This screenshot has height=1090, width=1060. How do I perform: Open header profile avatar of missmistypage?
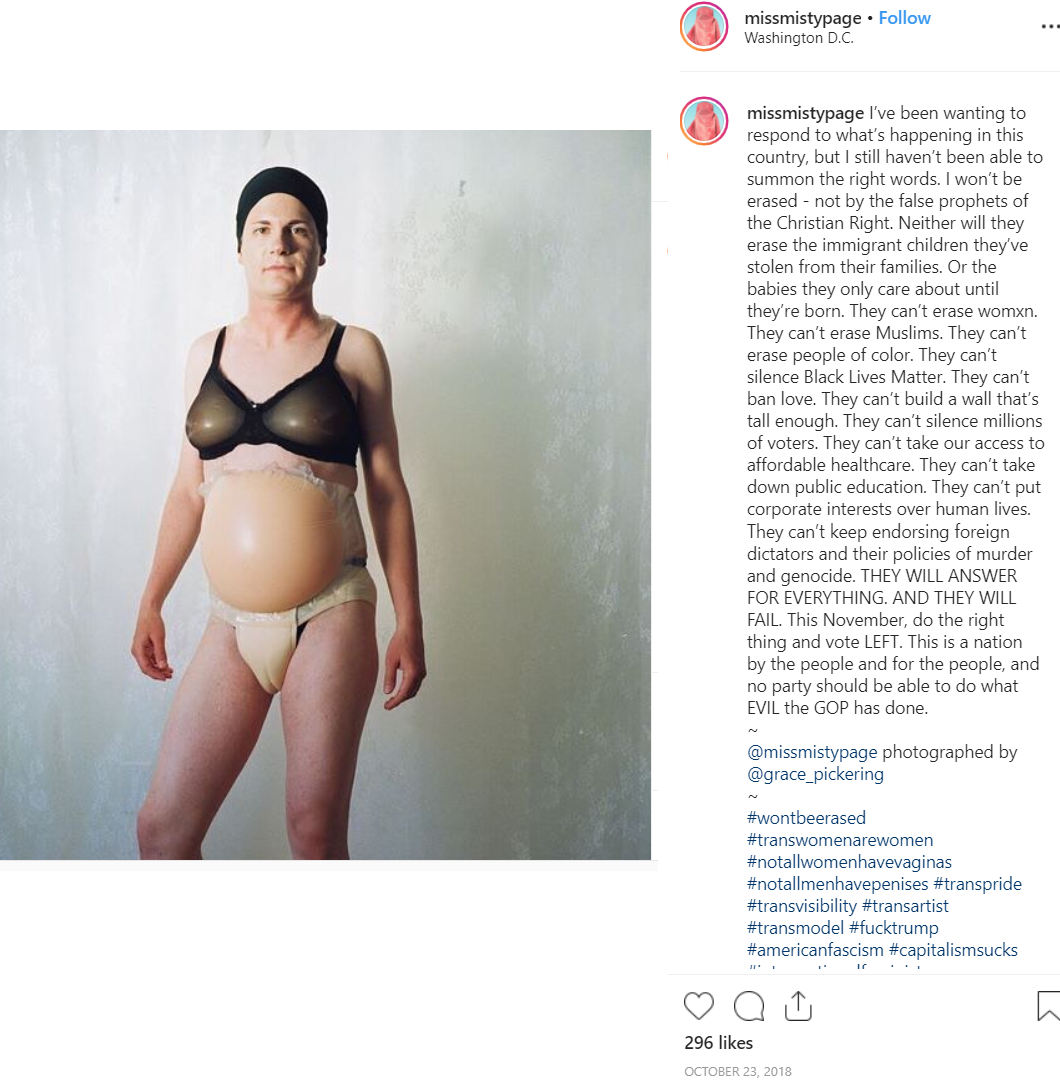click(704, 26)
